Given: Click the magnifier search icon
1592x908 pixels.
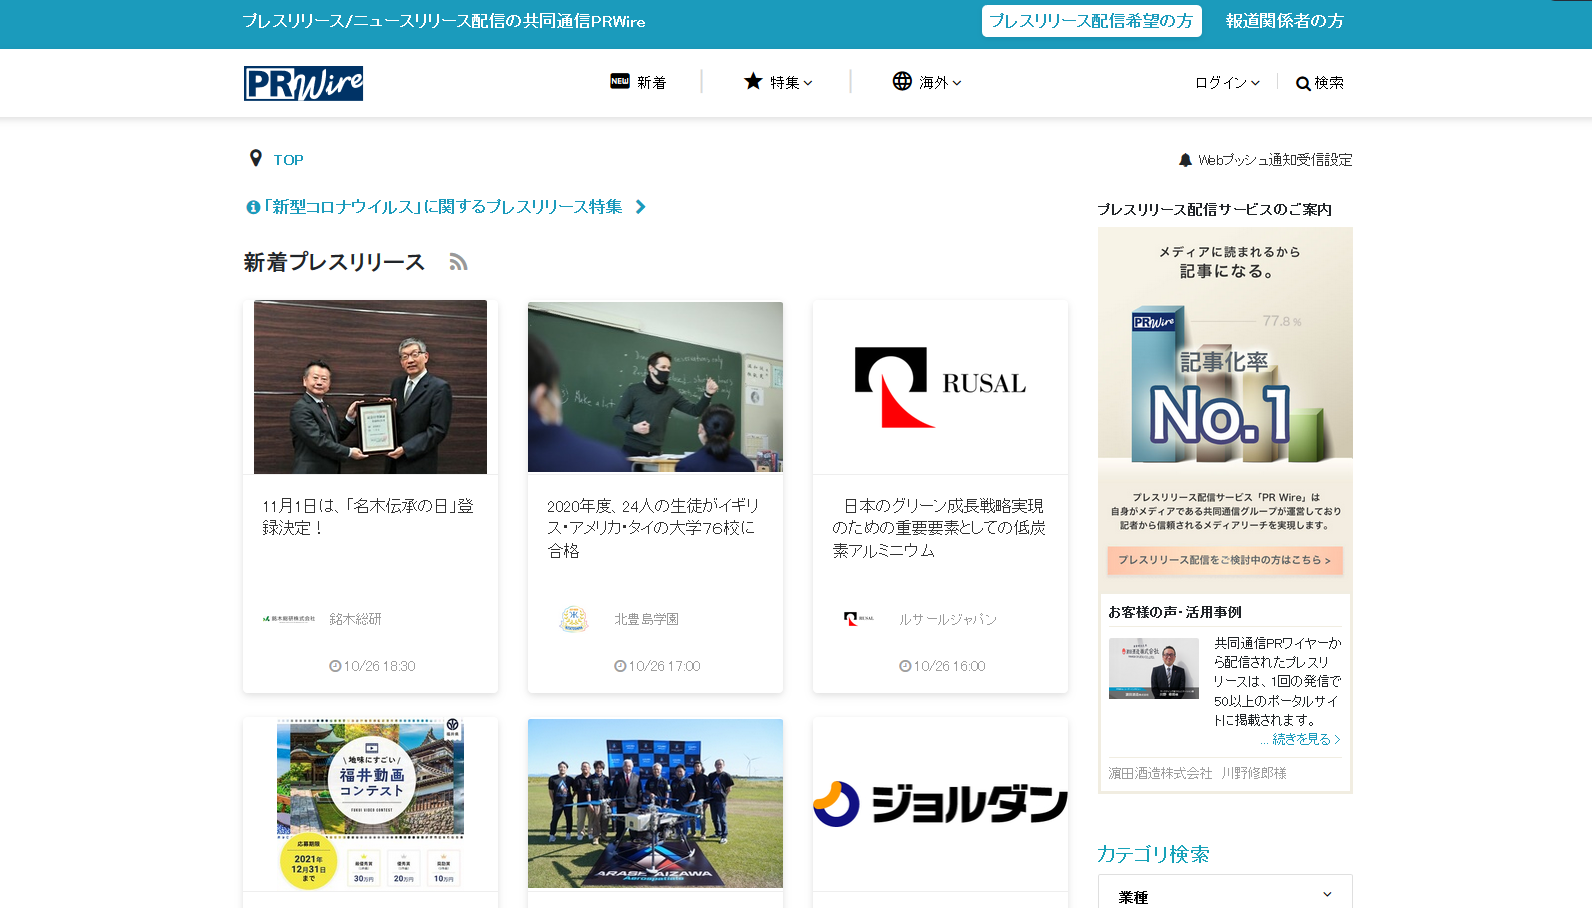Looking at the screenshot, I should coord(1303,84).
